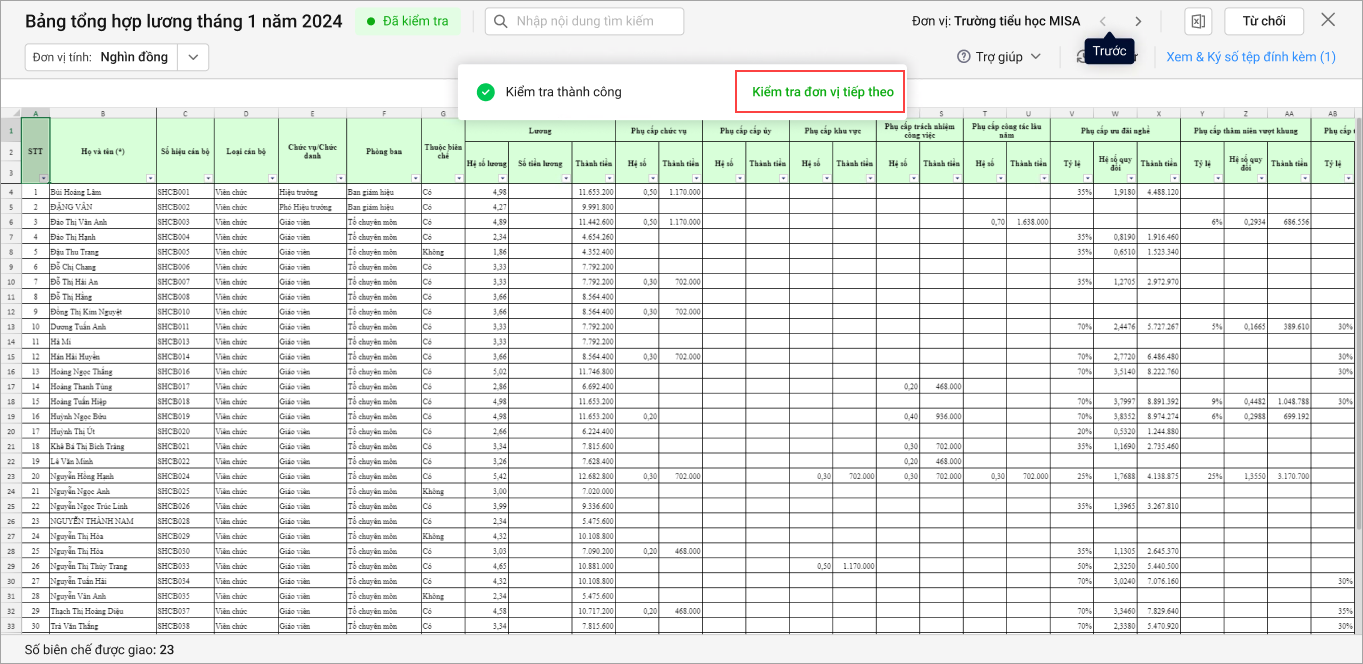Close the payroll summary dialog
This screenshot has height=664, width=1363.
point(1328,20)
